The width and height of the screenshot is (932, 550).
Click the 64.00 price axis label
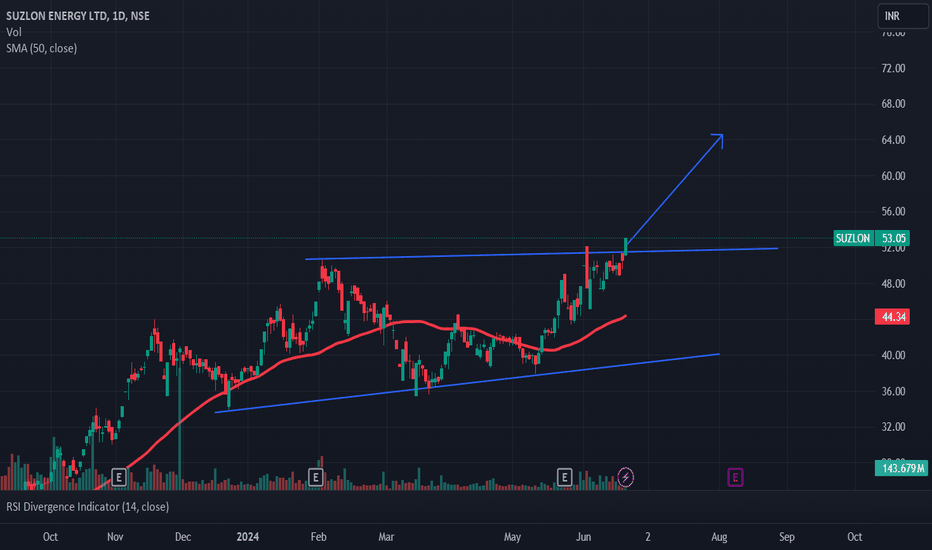coord(893,140)
